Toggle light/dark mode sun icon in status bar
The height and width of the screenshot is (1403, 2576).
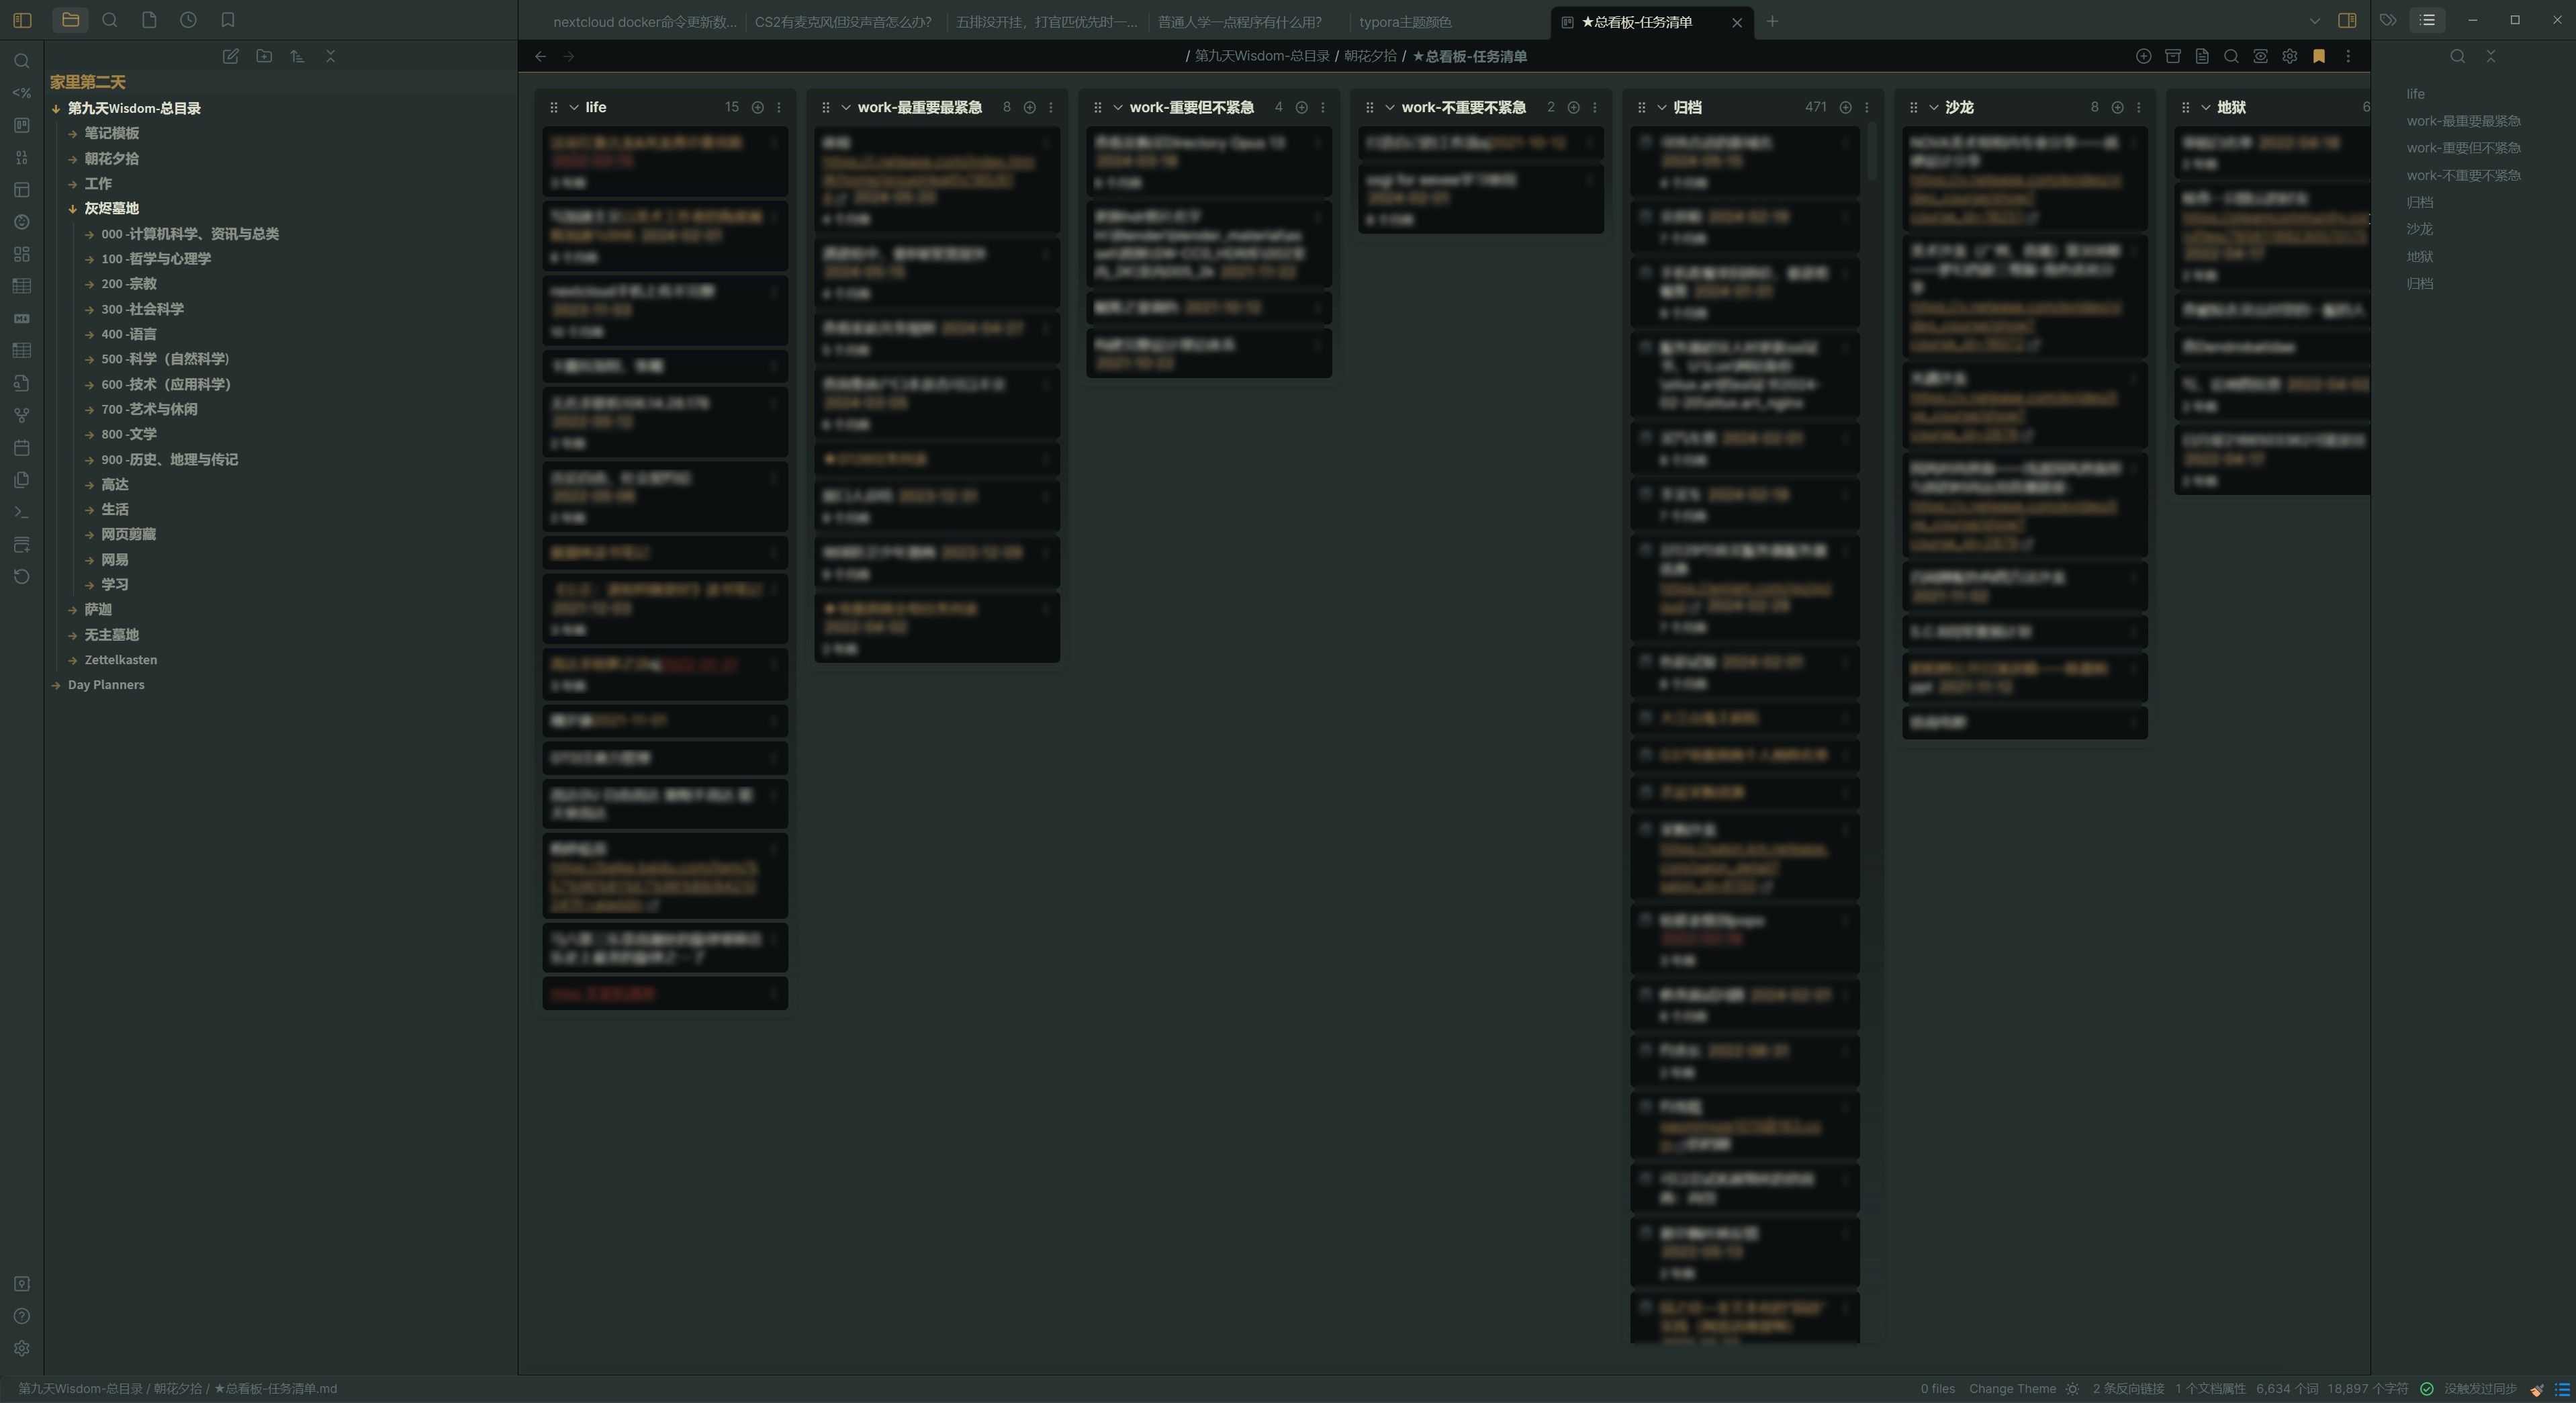coord(2072,1389)
